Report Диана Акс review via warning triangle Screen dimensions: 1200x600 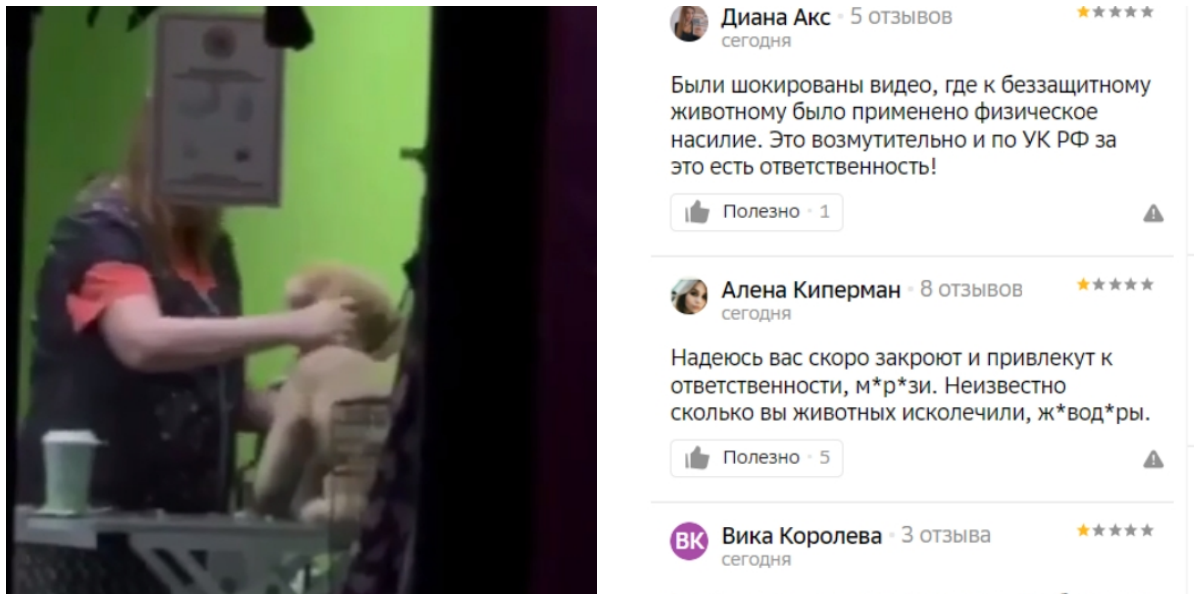pyautogui.click(x=1153, y=213)
